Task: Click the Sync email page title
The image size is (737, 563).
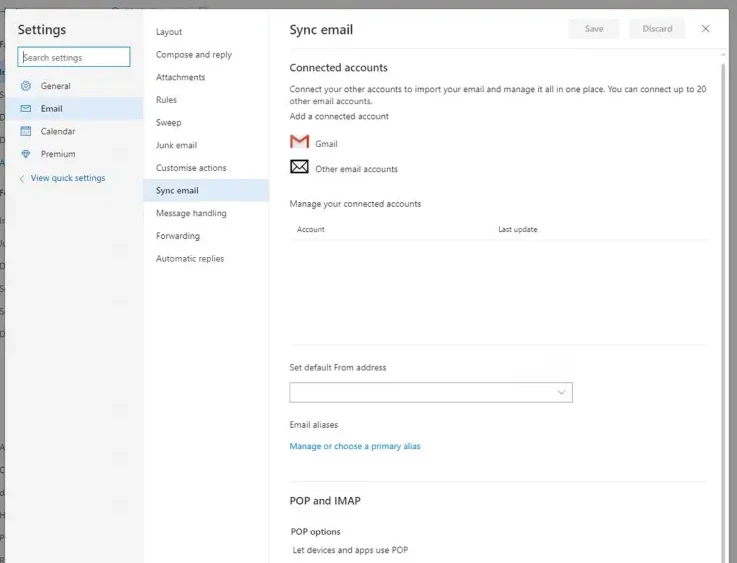Action: coord(321,30)
